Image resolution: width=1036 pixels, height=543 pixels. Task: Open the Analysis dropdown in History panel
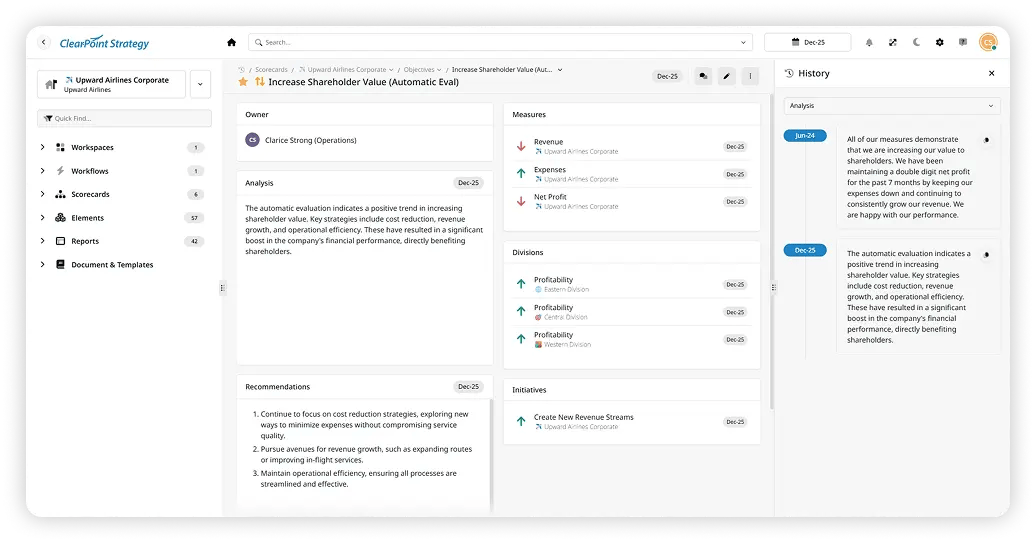(x=891, y=106)
